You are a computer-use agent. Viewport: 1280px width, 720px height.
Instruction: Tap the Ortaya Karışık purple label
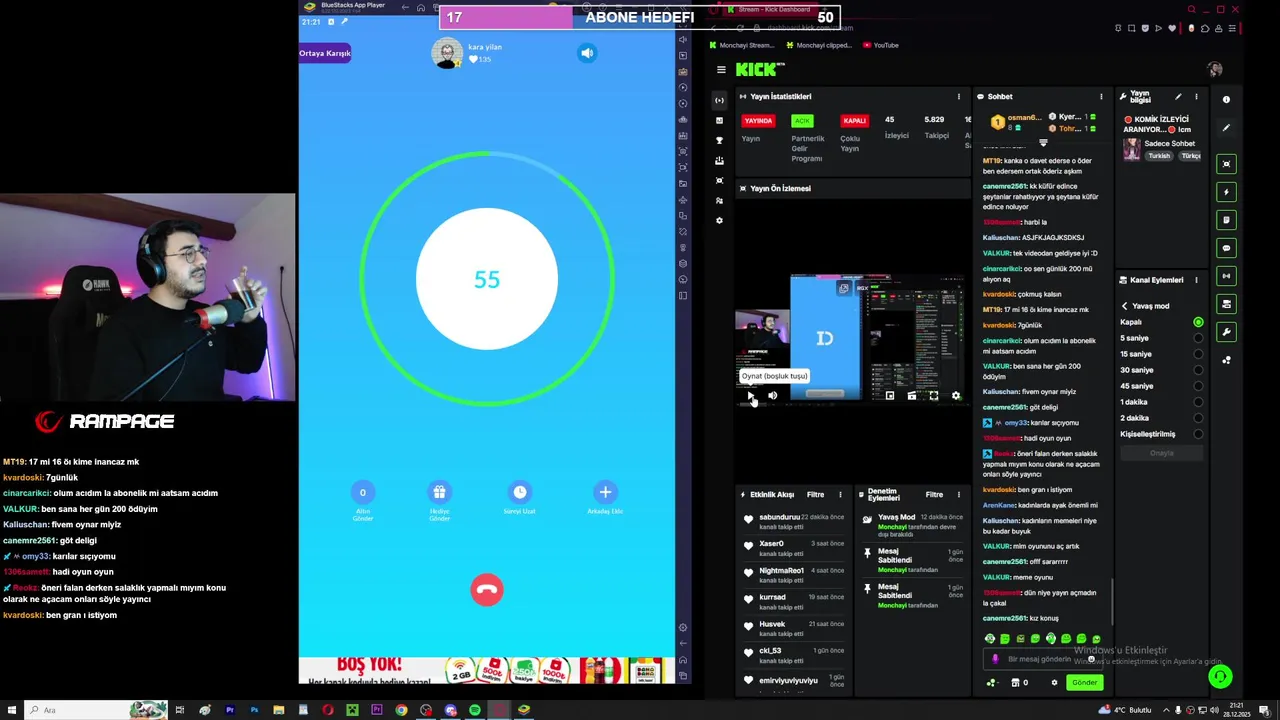click(325, 53)
